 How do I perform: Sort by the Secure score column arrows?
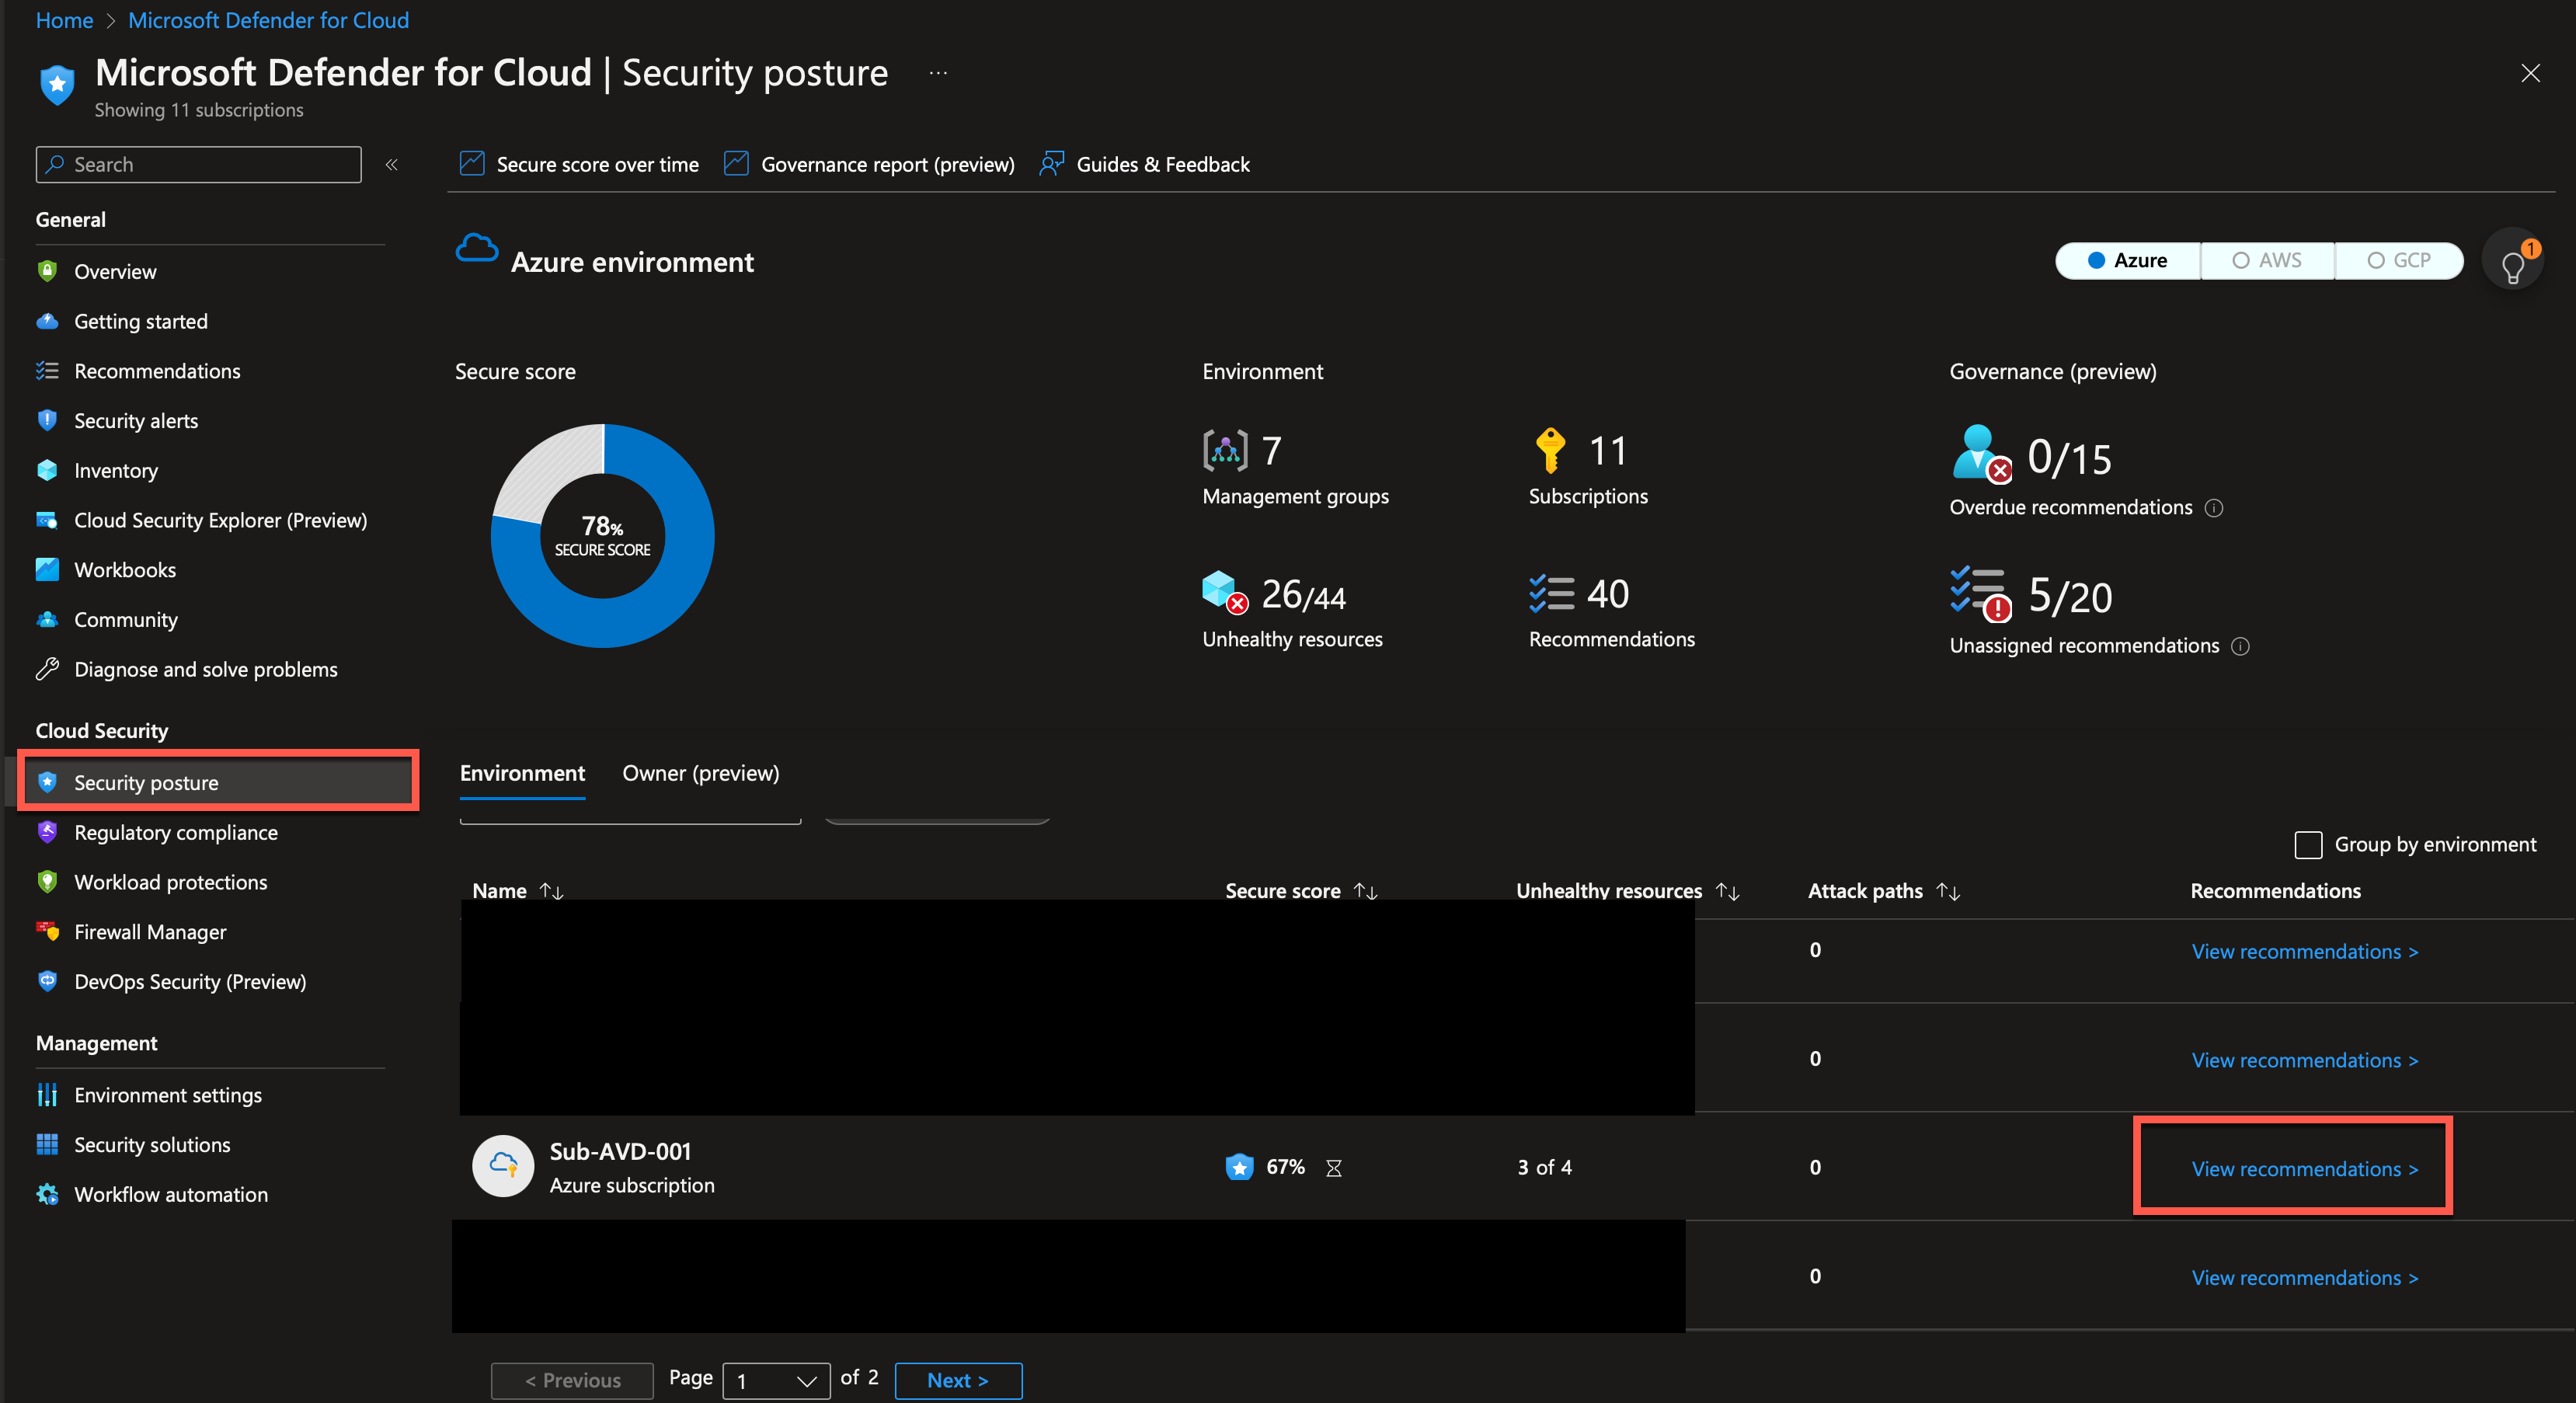click(x=1365, y=891)
